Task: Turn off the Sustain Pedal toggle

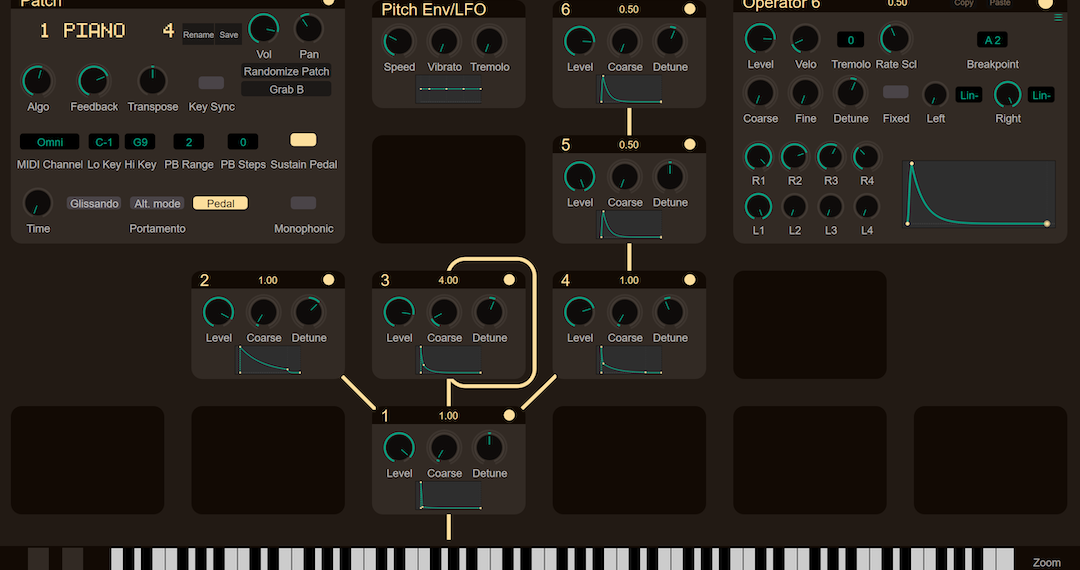Action: pos(303,140)
